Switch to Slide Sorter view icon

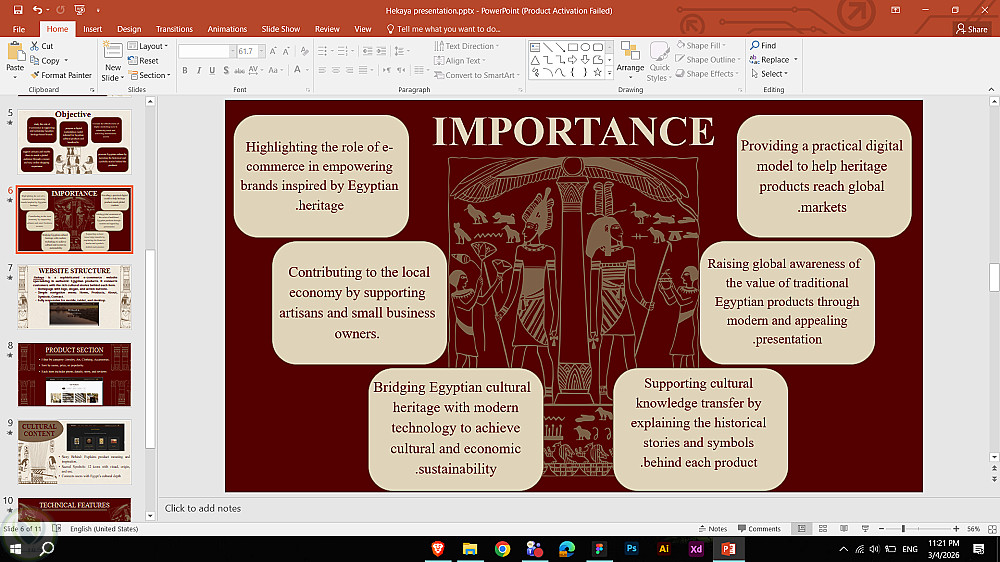click(x=823, y=528)
